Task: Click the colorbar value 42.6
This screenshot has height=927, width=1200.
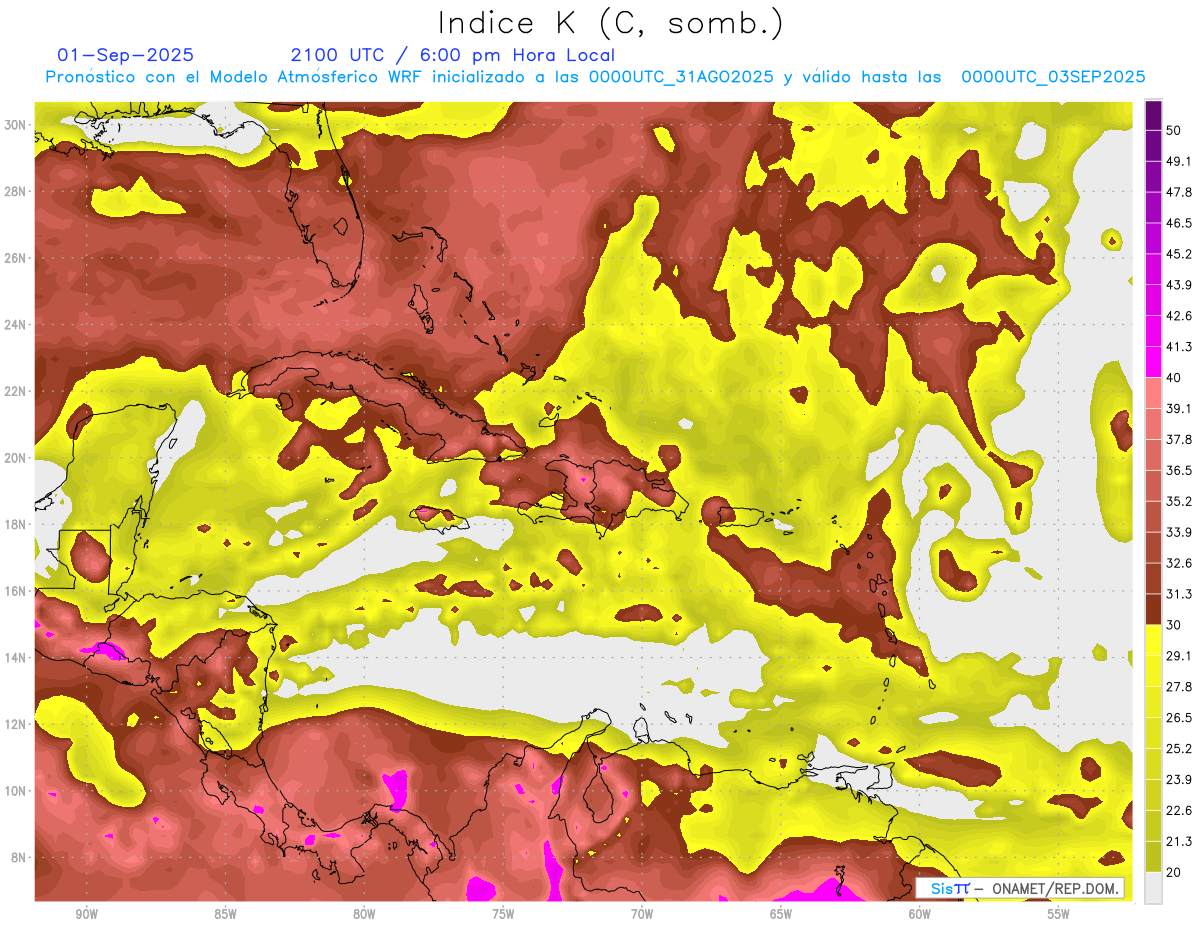Action: coord(1178,316)
